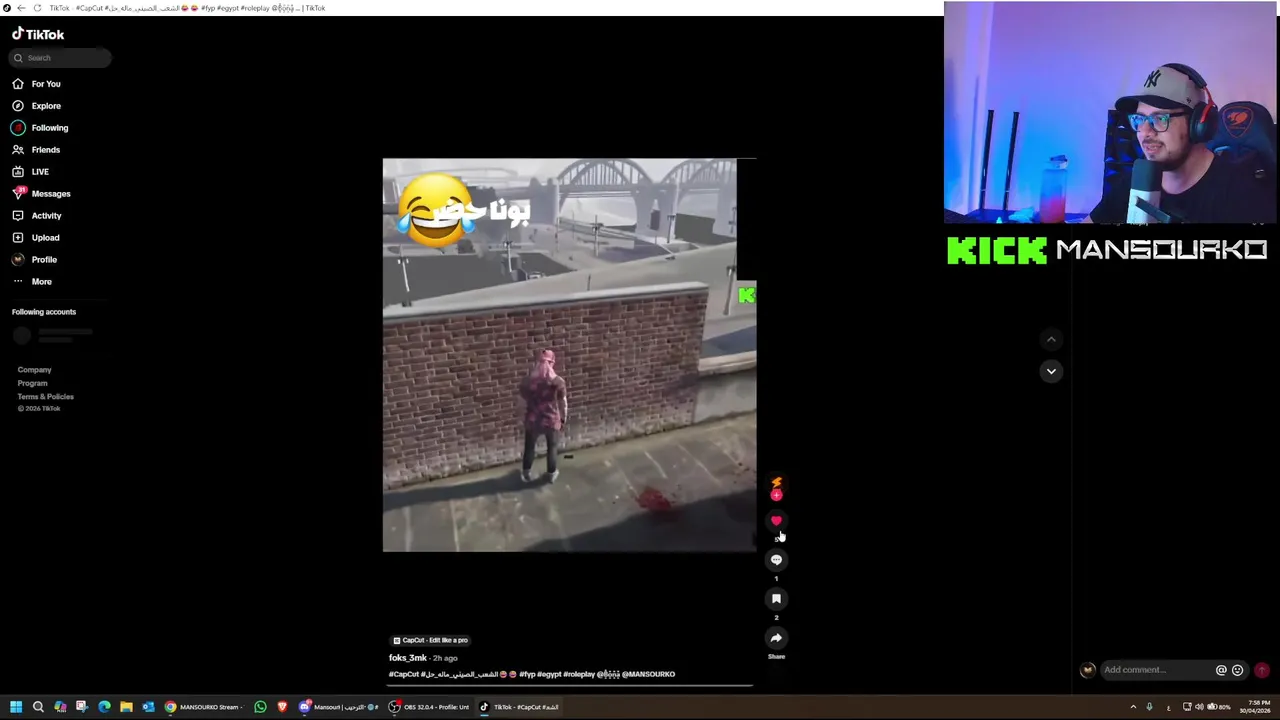This screenshot has width=1280, height=720.
Task: Post the comment with the red arrow button
Action: 1262,670
